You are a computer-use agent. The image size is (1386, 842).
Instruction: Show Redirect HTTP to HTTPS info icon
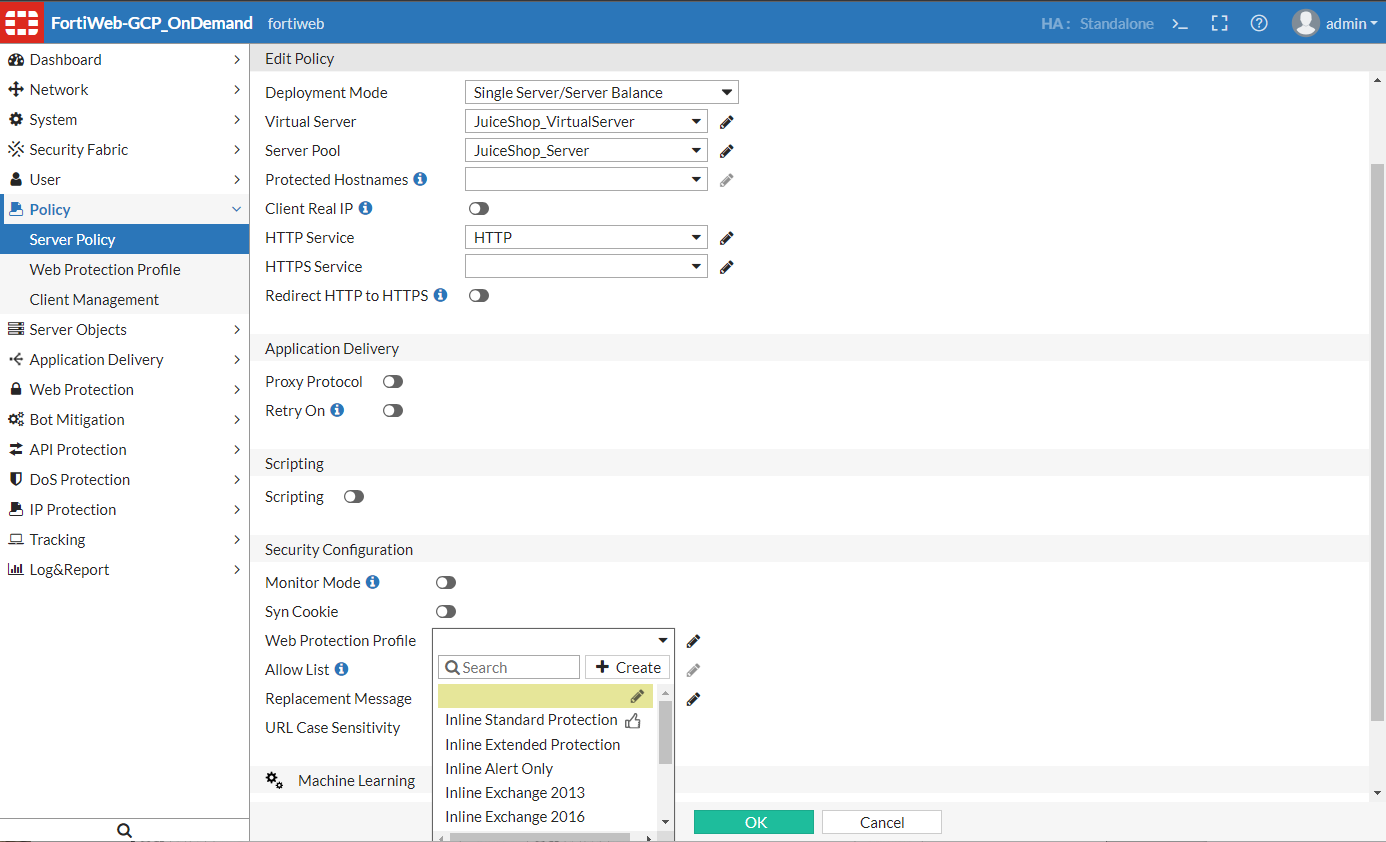[440, 295]
